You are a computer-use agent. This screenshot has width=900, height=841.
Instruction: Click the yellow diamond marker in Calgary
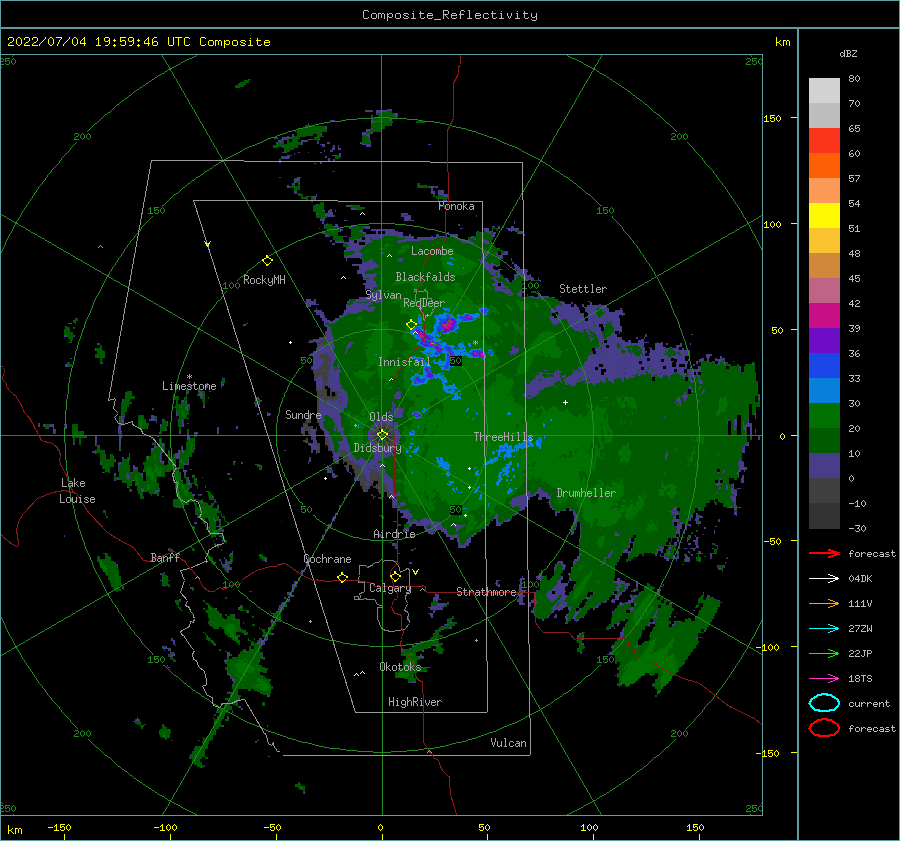[x=395, y=576]
